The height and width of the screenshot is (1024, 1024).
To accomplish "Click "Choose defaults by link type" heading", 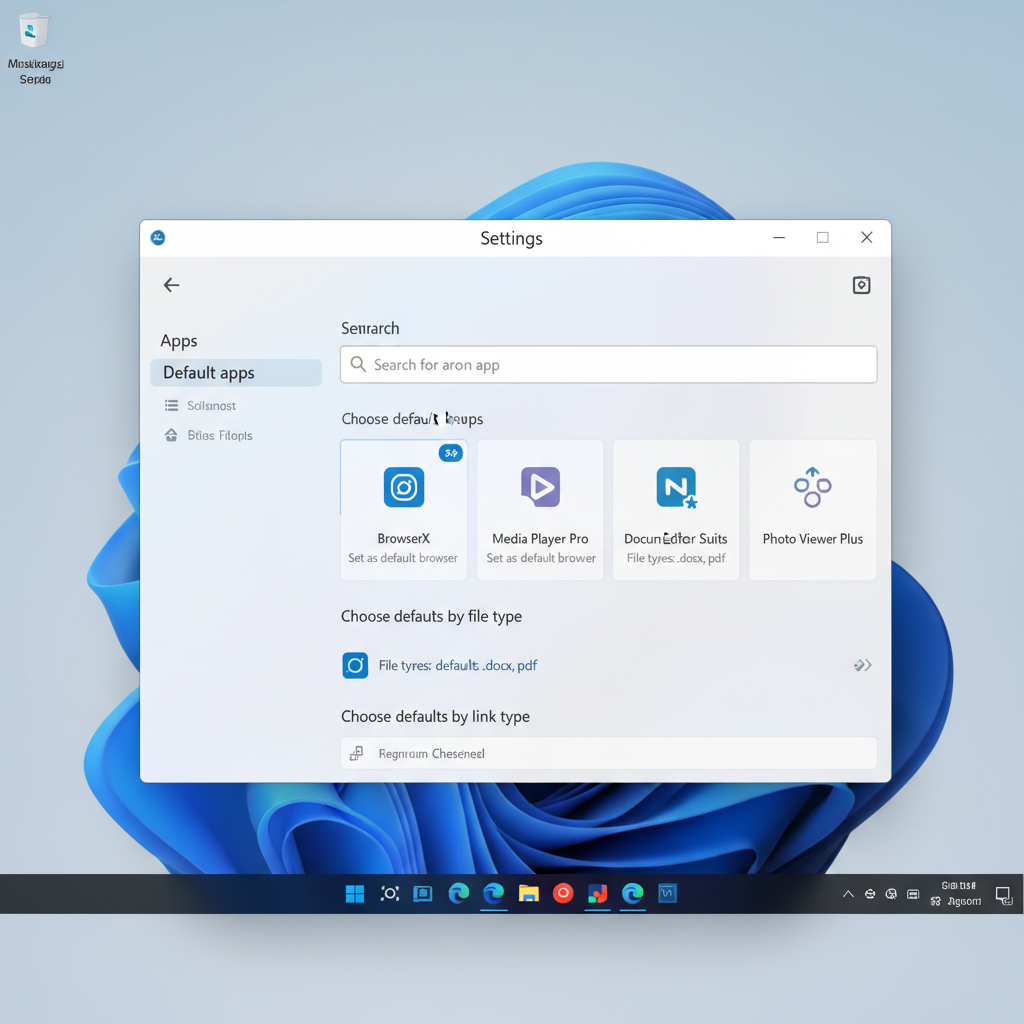I will click(435, 717).
